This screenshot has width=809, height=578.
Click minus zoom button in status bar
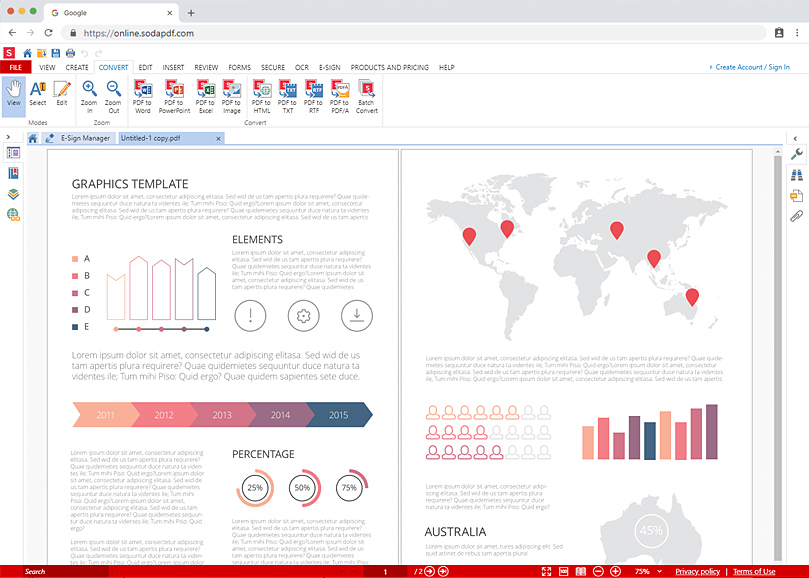click(598, 571)
